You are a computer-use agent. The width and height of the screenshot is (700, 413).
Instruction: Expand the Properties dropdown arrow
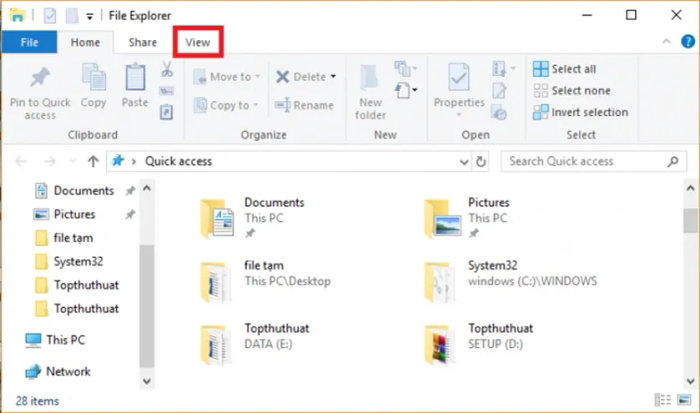coord(459,115)
